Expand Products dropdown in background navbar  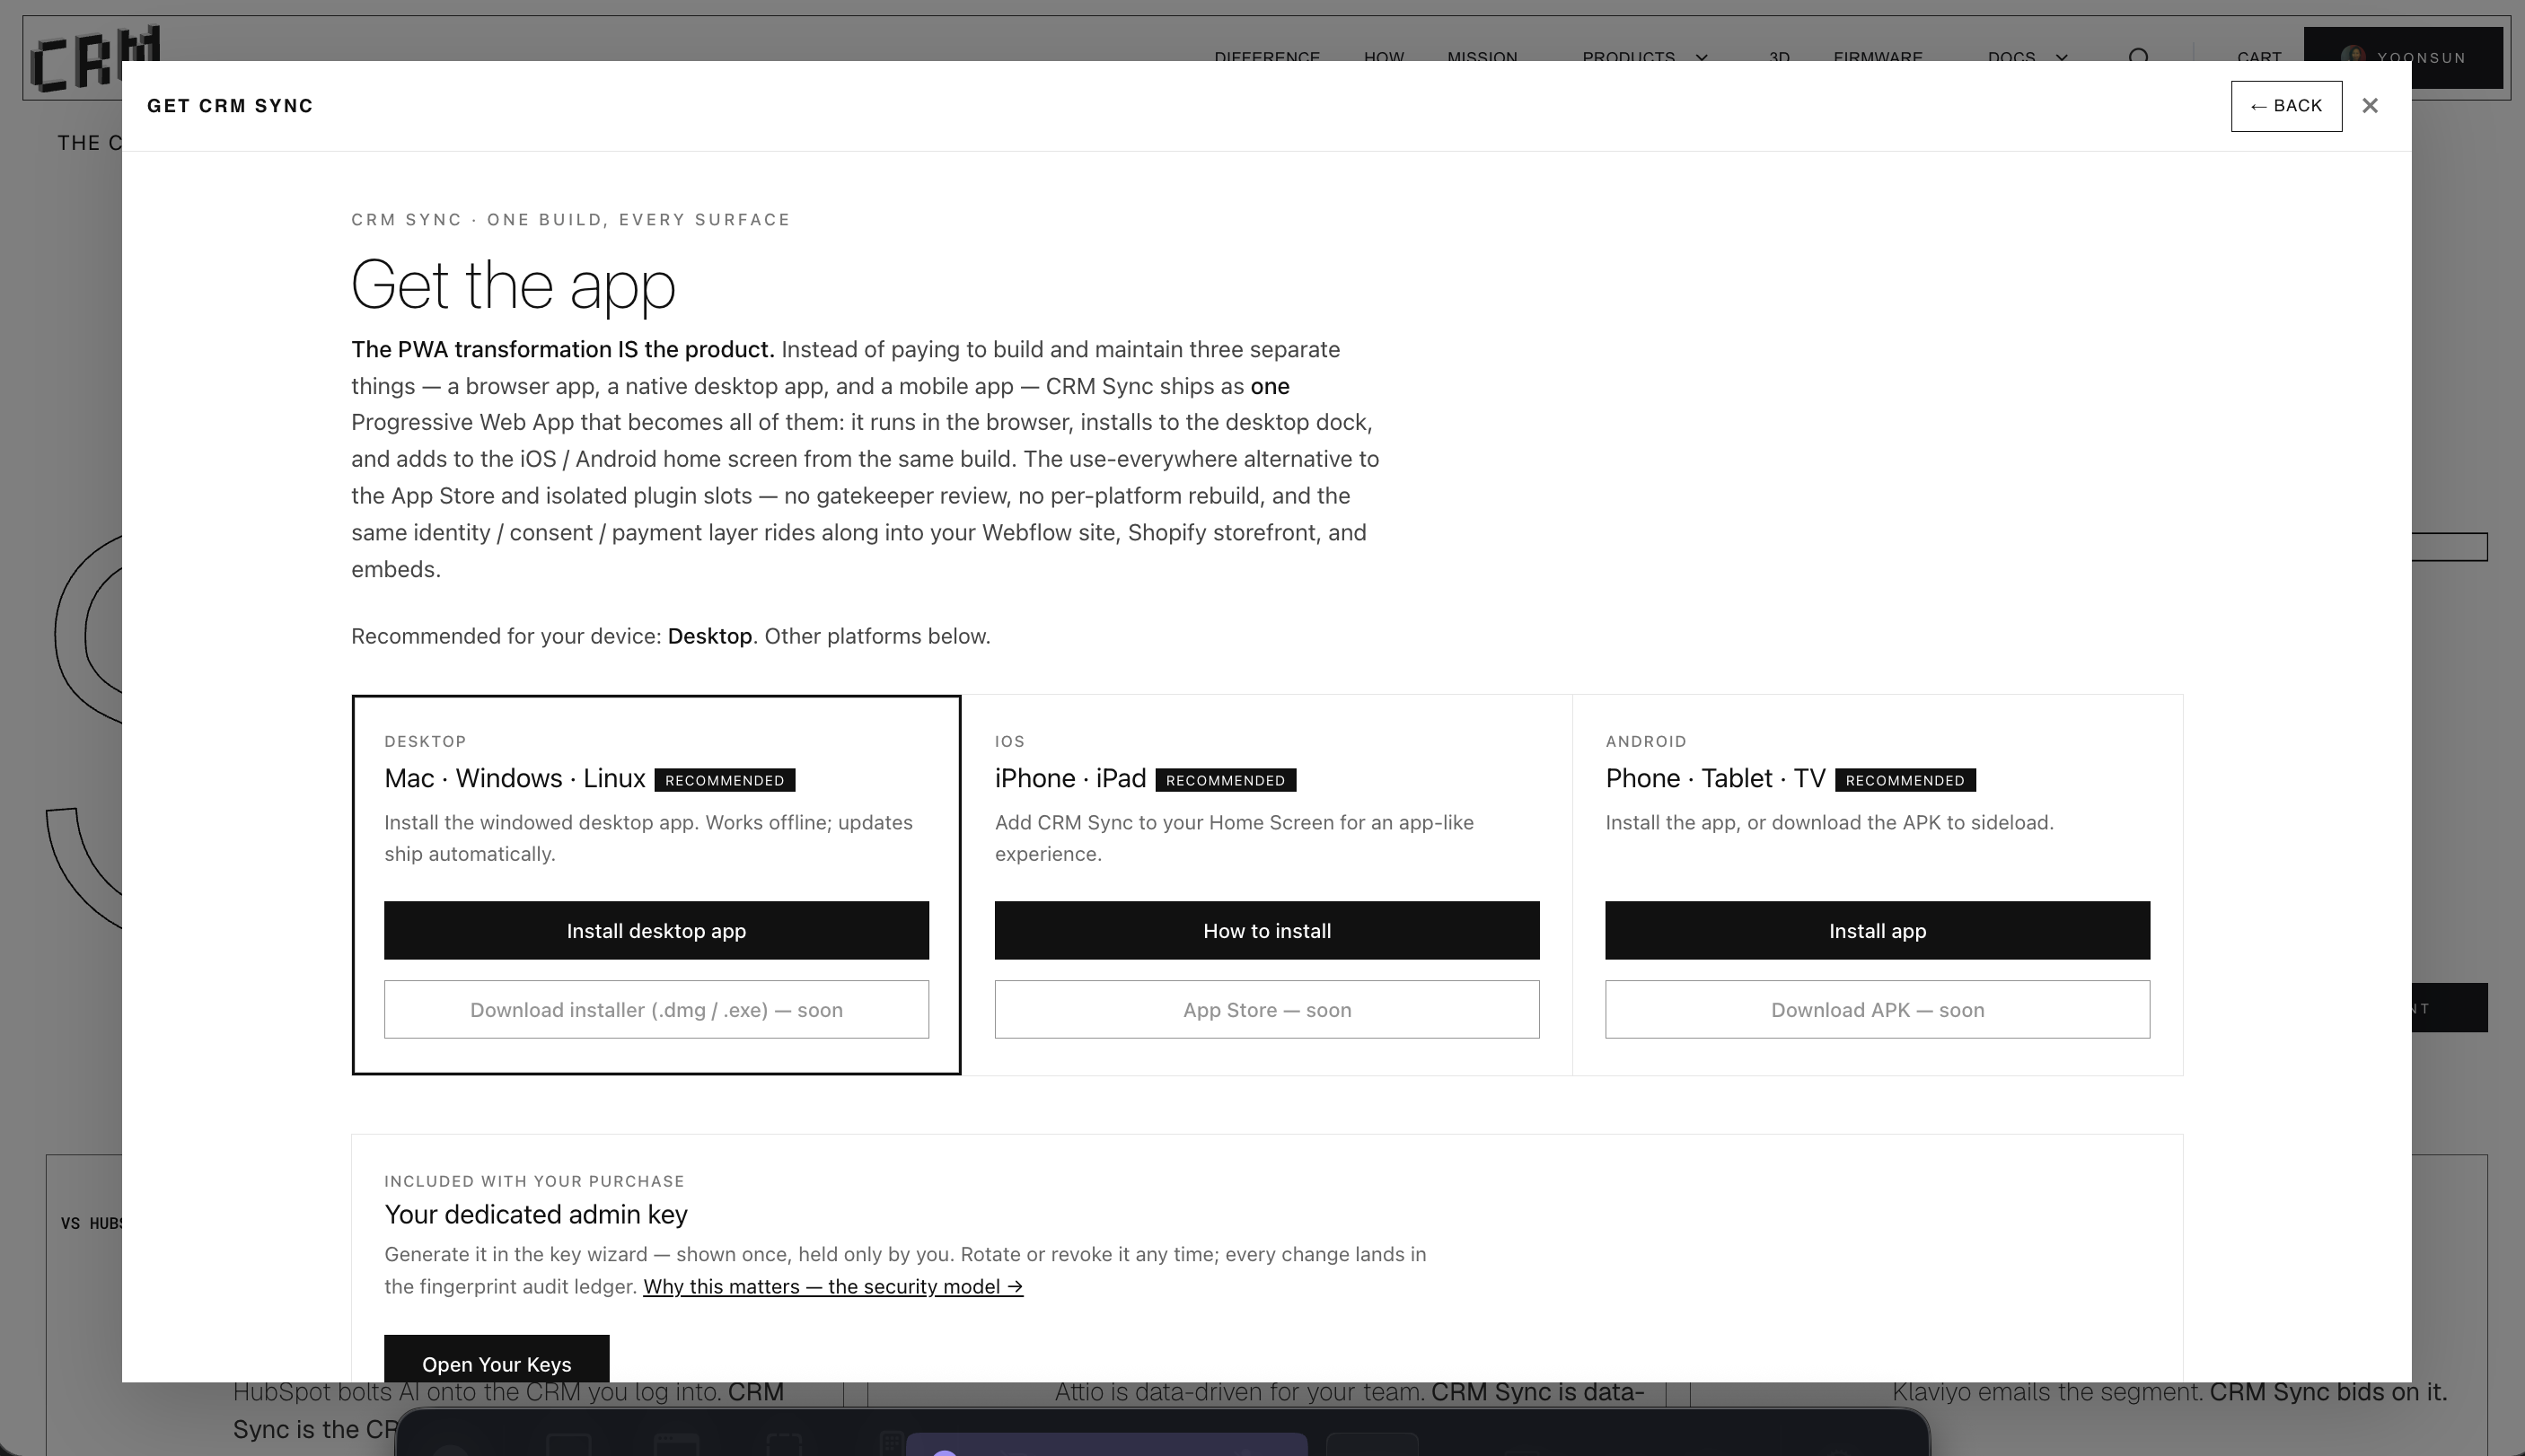coord(1645,56)
